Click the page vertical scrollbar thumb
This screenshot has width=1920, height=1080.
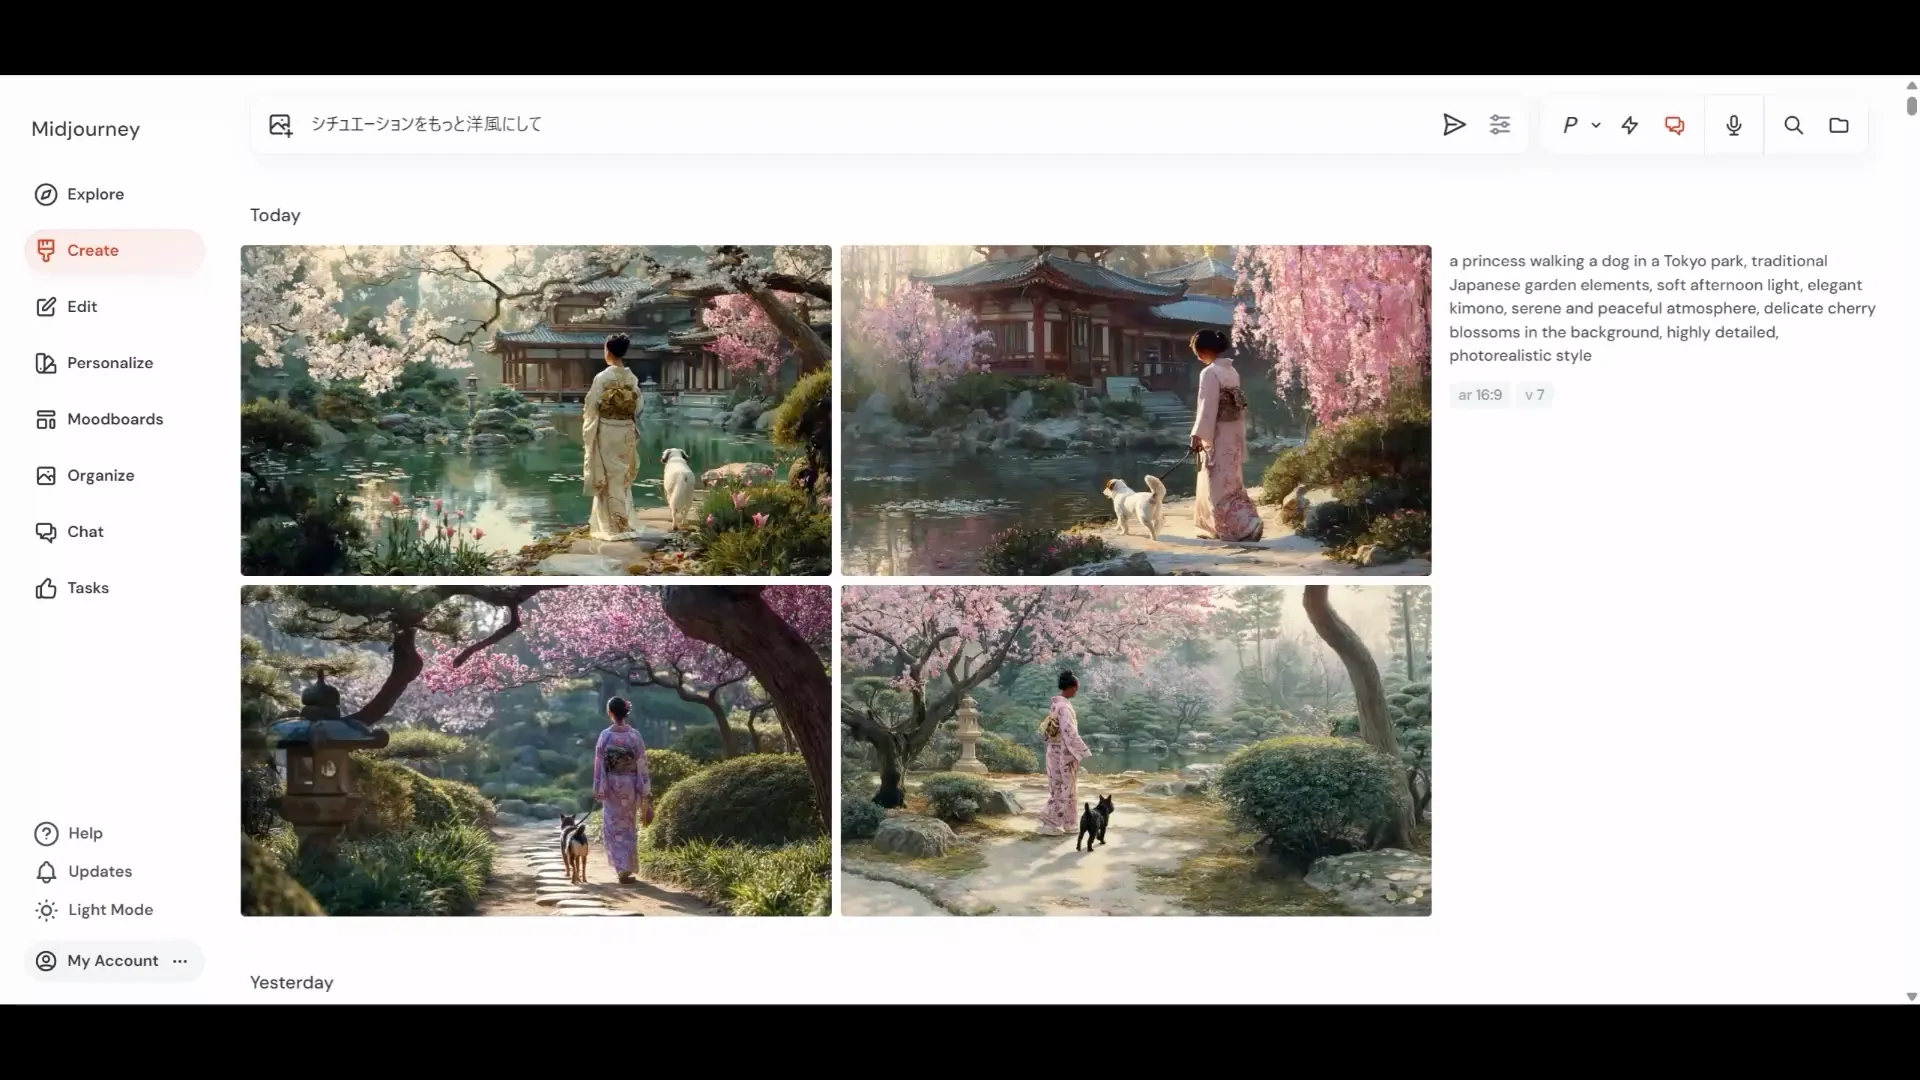[x=1911, y=104]
